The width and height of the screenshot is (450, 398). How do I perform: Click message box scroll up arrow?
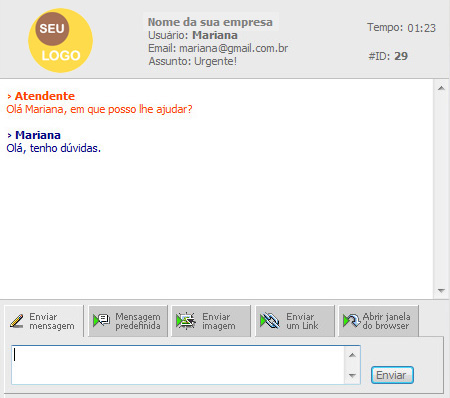click(352, 355)
